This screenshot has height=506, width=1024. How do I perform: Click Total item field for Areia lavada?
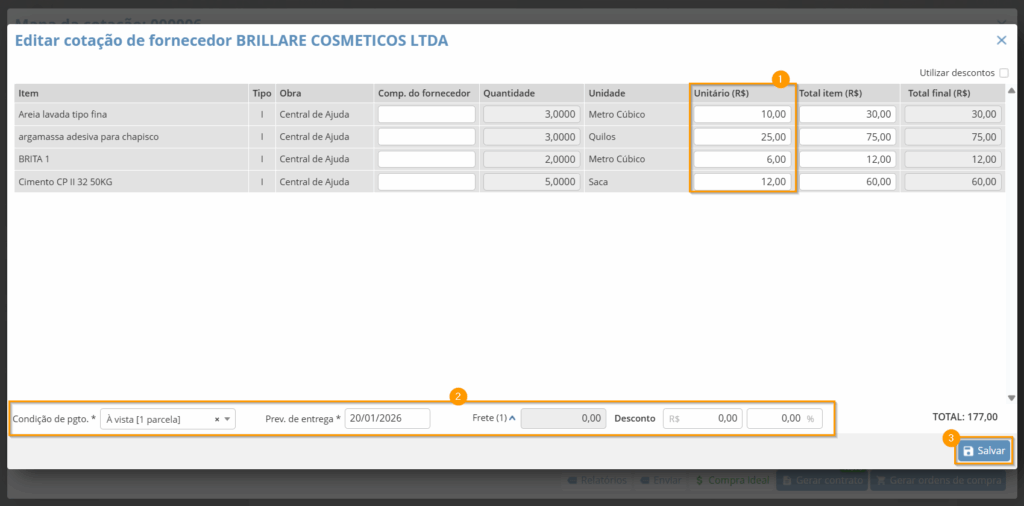(847, 115)
